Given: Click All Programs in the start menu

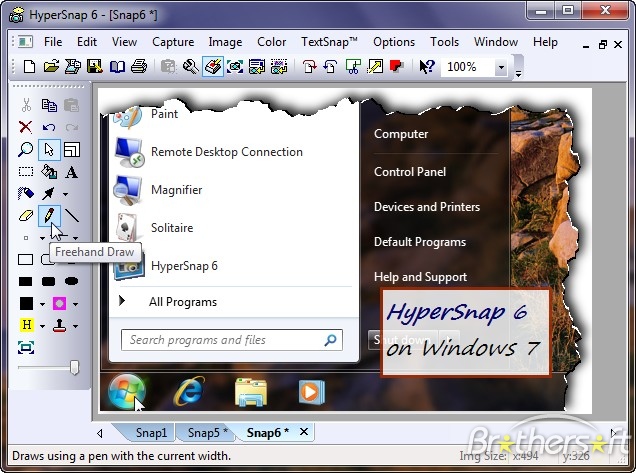Looking at the screenshot, I should pyautogui.click(x=182, y=302).
